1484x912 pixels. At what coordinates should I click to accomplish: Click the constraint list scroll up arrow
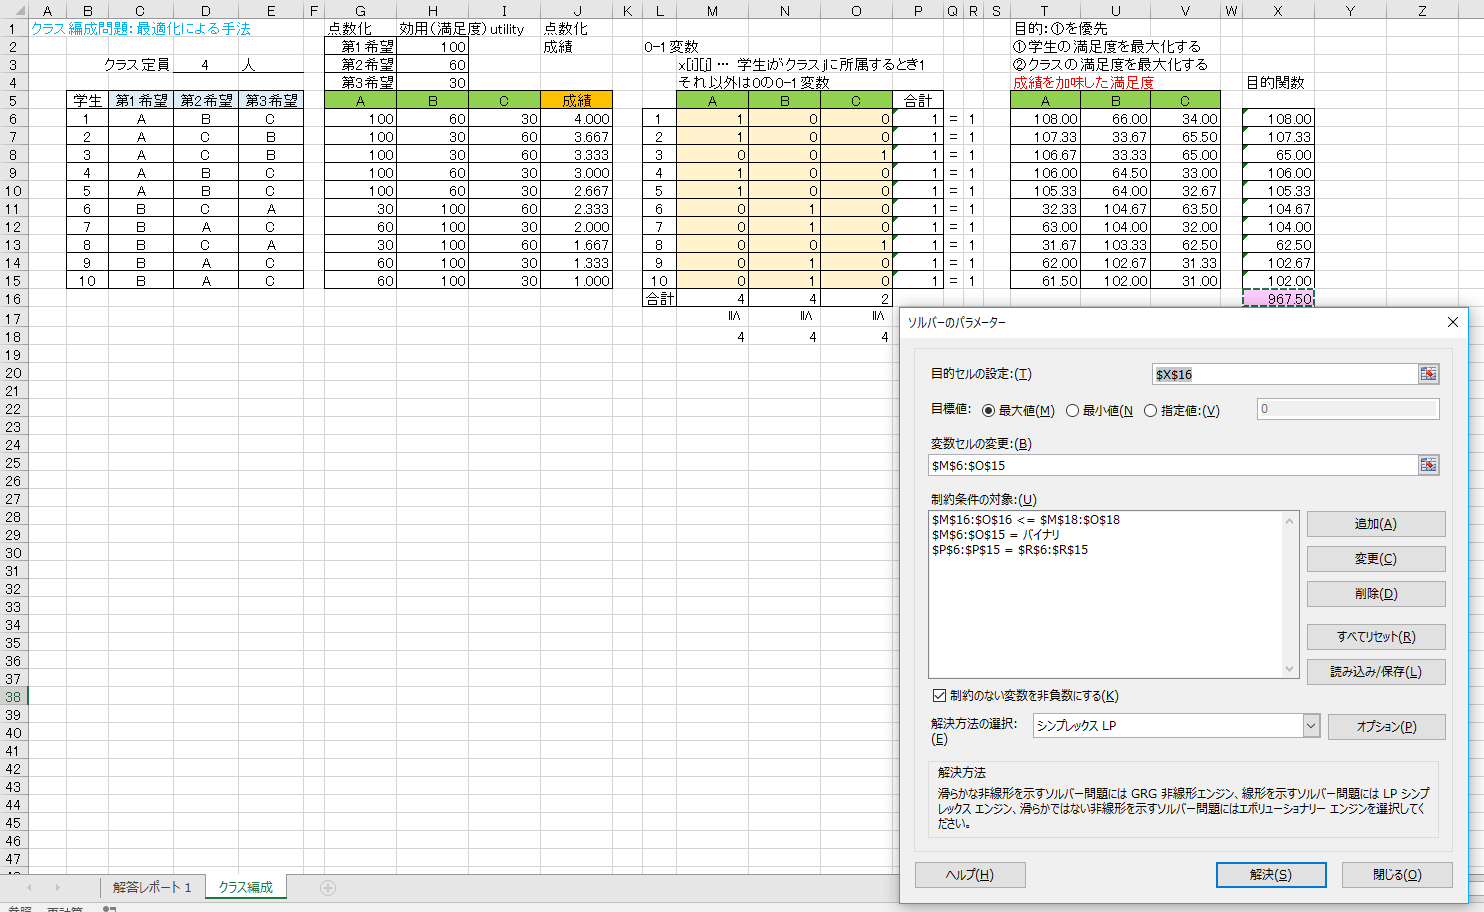click(1289, 521)
